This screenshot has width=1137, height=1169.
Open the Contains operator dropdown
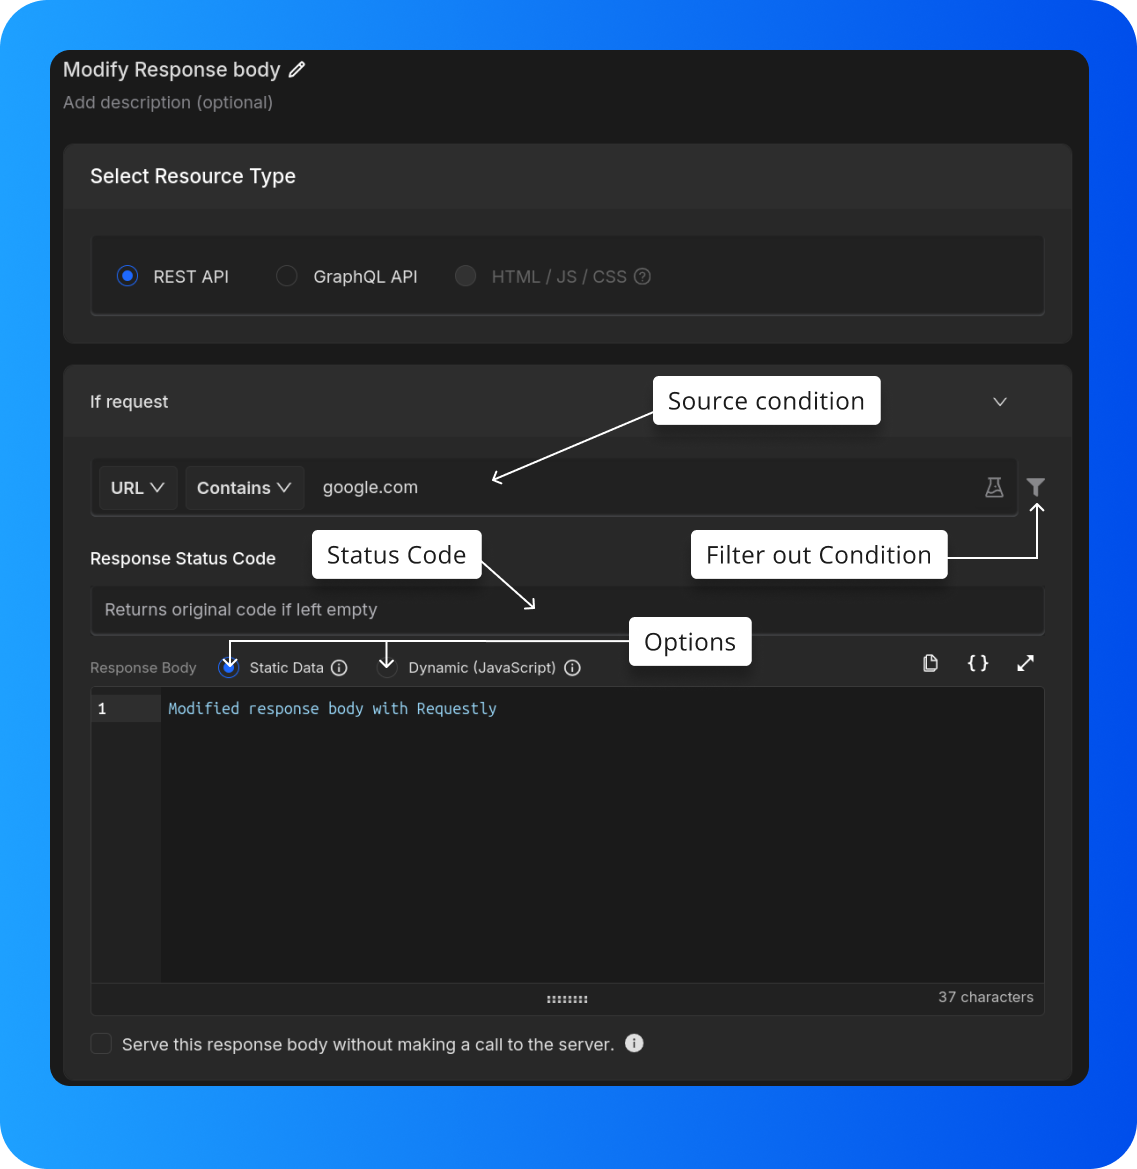click(x=244, y=487)
